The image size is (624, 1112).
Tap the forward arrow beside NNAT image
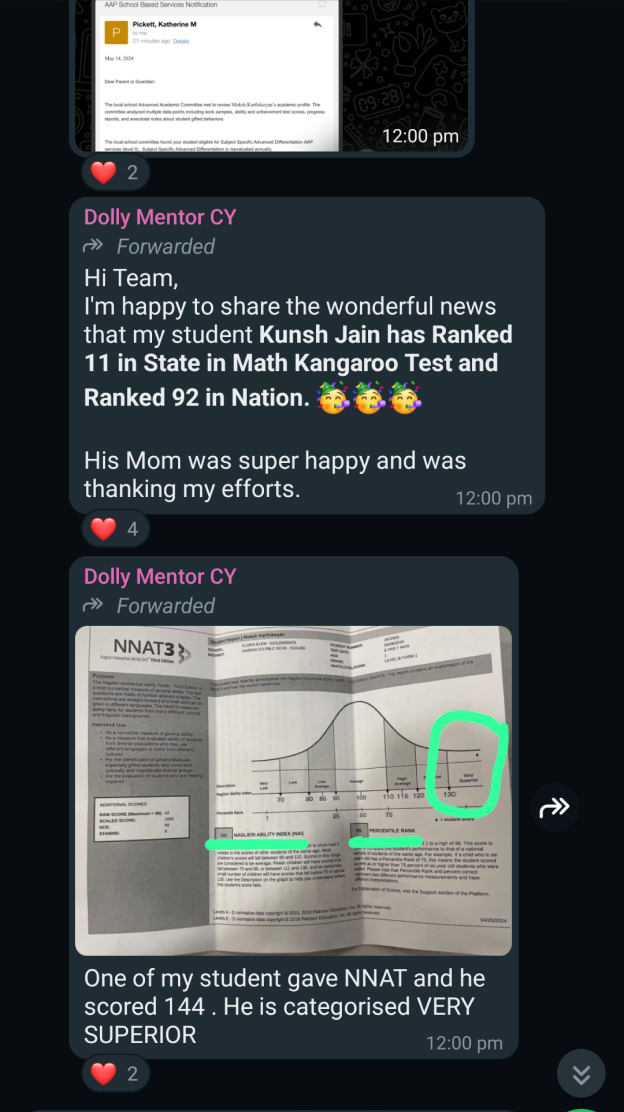[555, 807]
